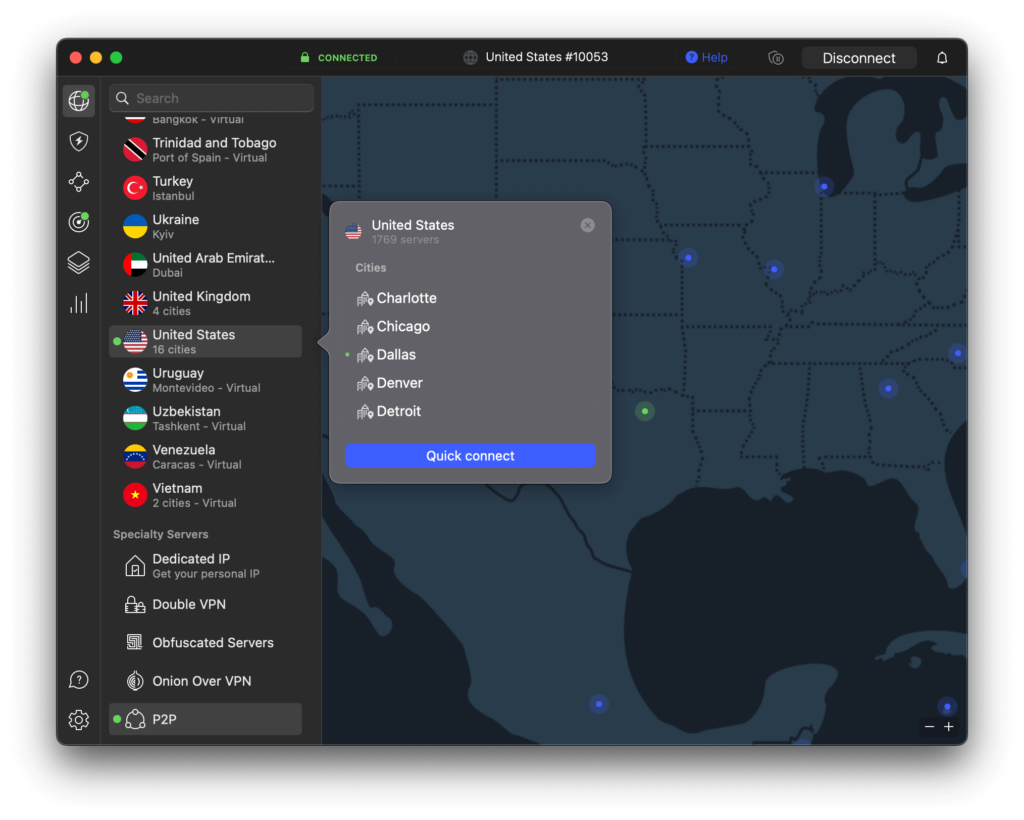
Task: Click United States #10053 server label
Action: (x=547, y=57)
